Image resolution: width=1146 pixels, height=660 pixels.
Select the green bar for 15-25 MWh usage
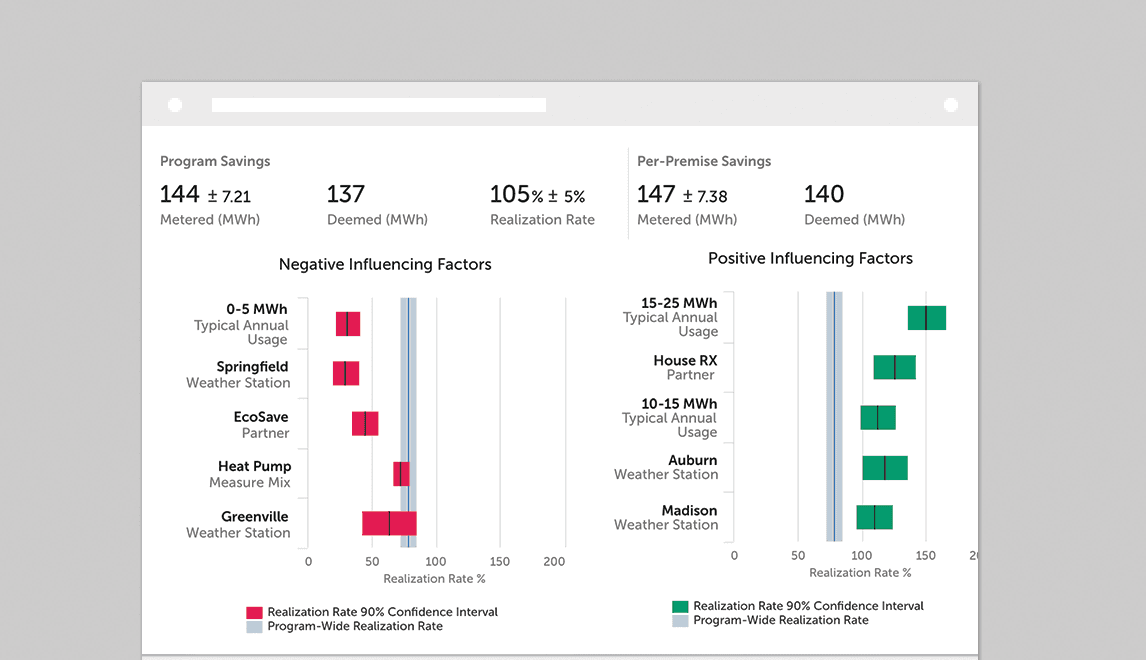click(927, 318)
